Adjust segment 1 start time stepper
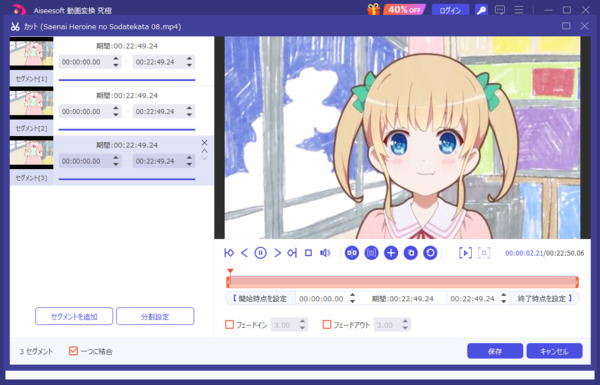The height and width of the screenshot is (385, 600). (116, 62)
